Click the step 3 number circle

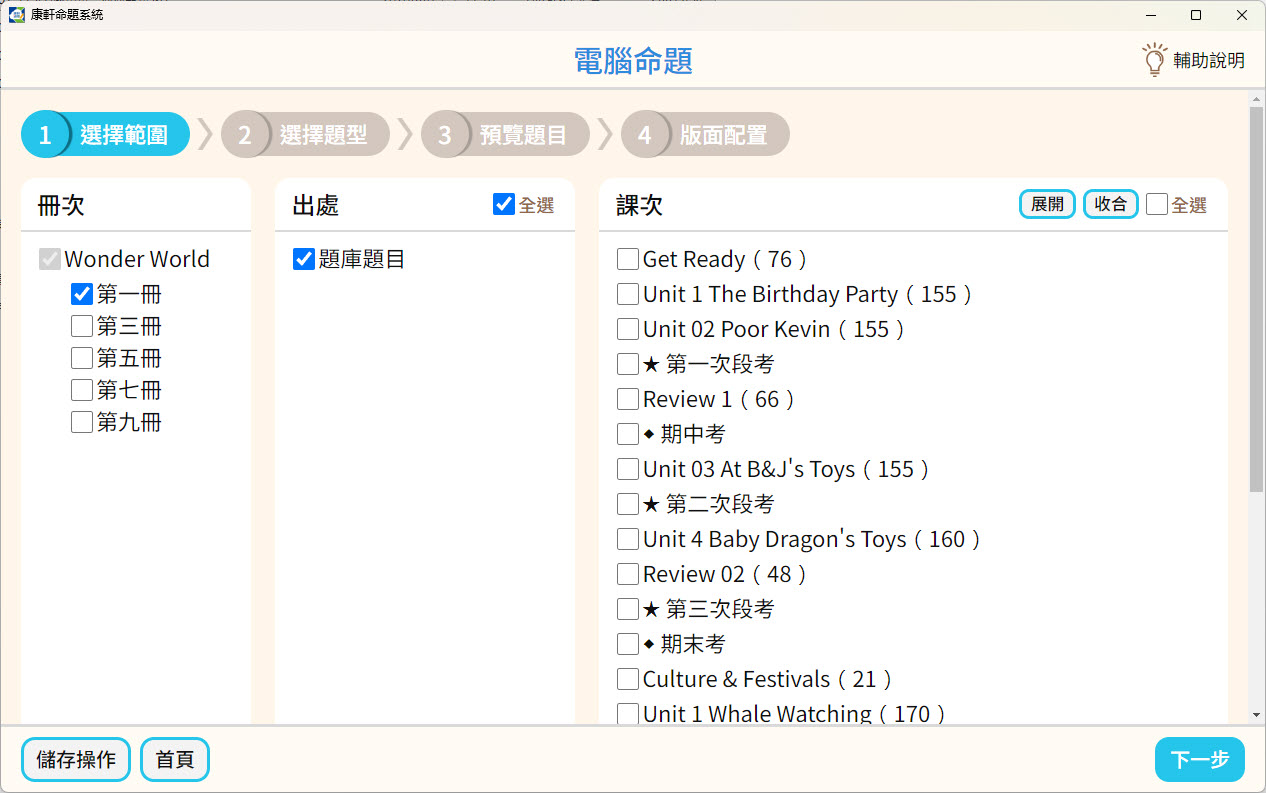(445, 135)
